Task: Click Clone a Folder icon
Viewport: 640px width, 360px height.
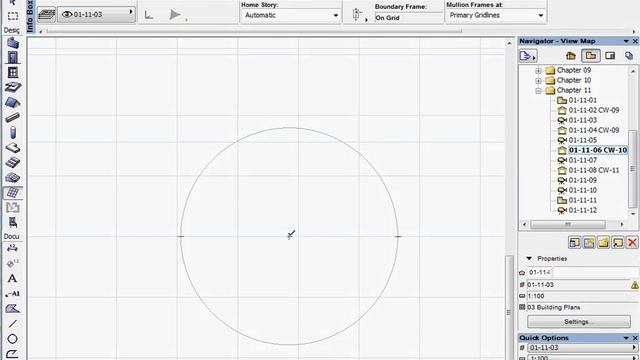Action: click(618, 242)
